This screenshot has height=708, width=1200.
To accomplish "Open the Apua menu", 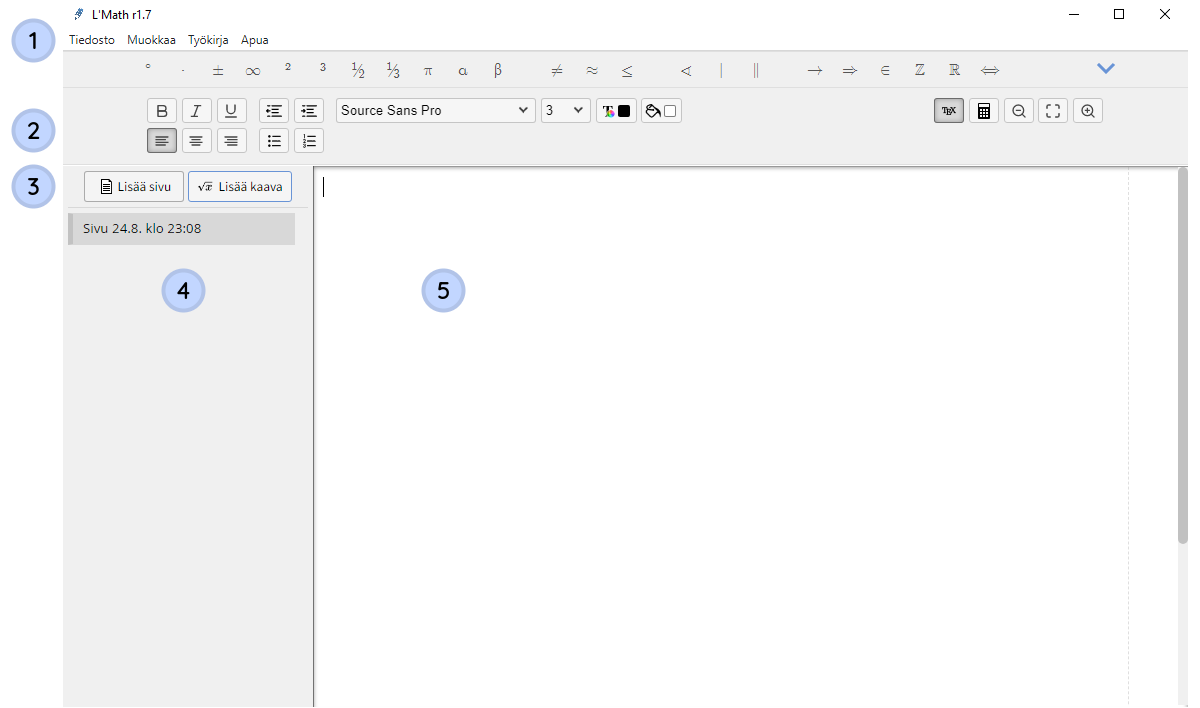I will coord(255,40).
